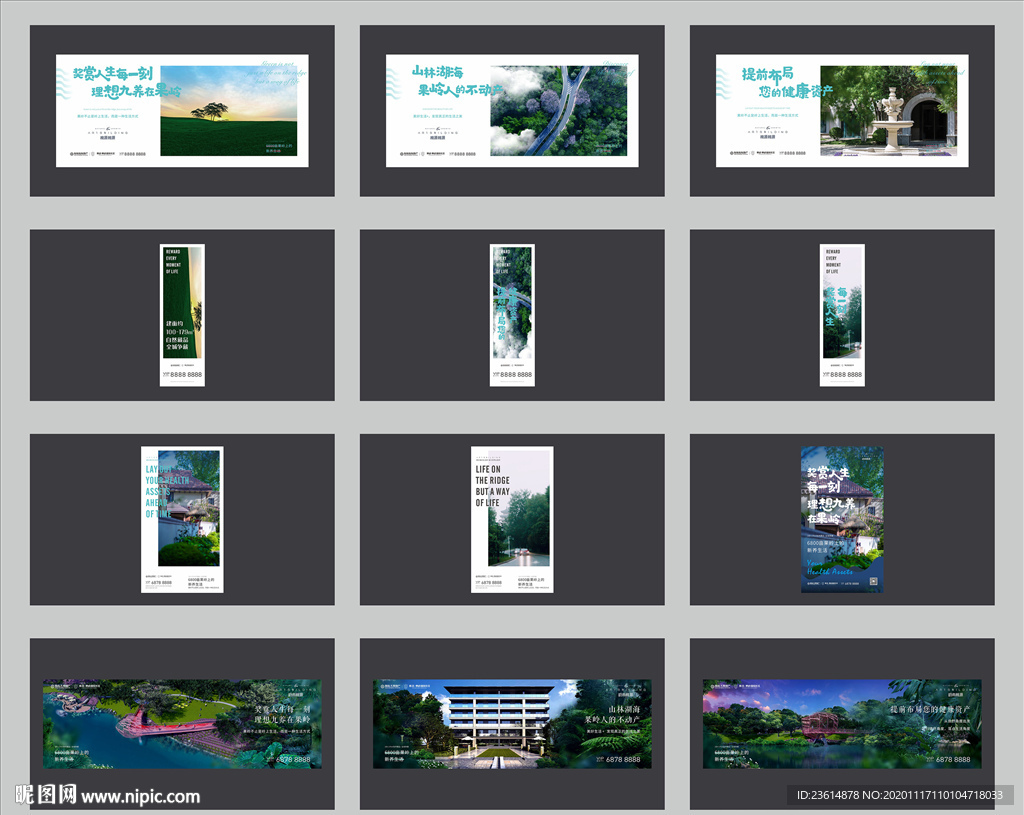Select the white villa poster with teal text

[182, 519]
